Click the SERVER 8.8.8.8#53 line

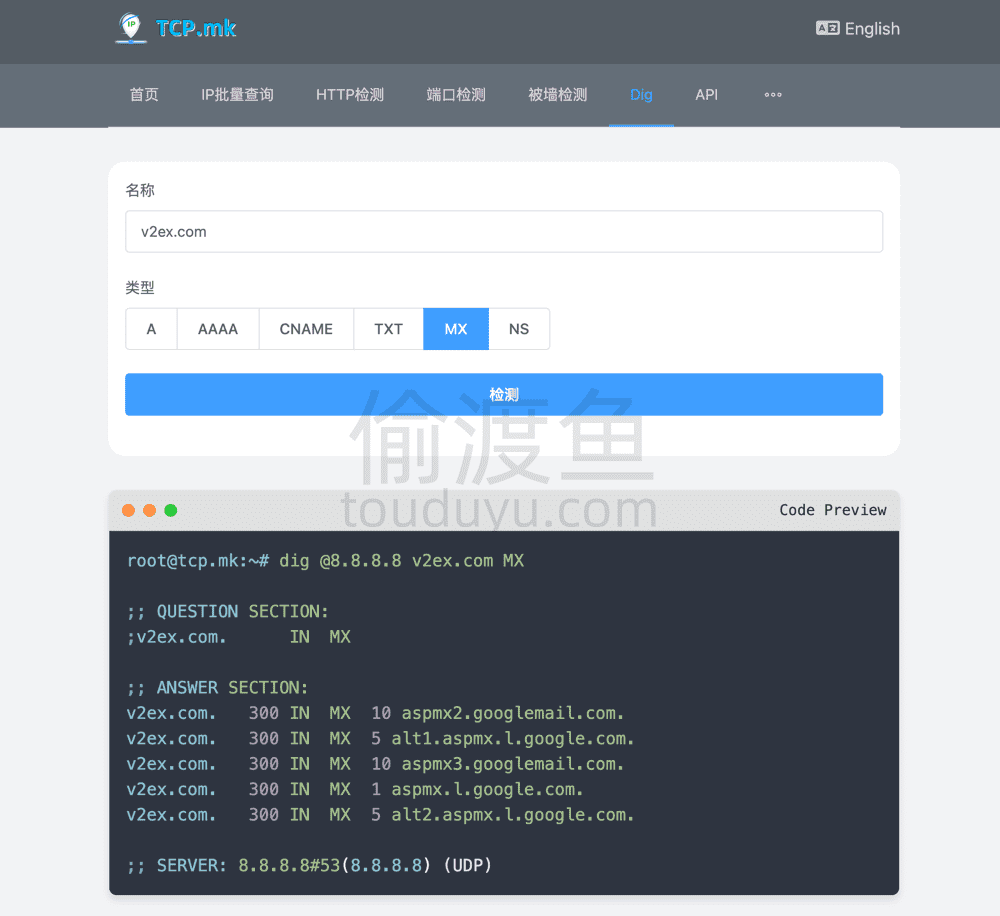click(309, 866)
